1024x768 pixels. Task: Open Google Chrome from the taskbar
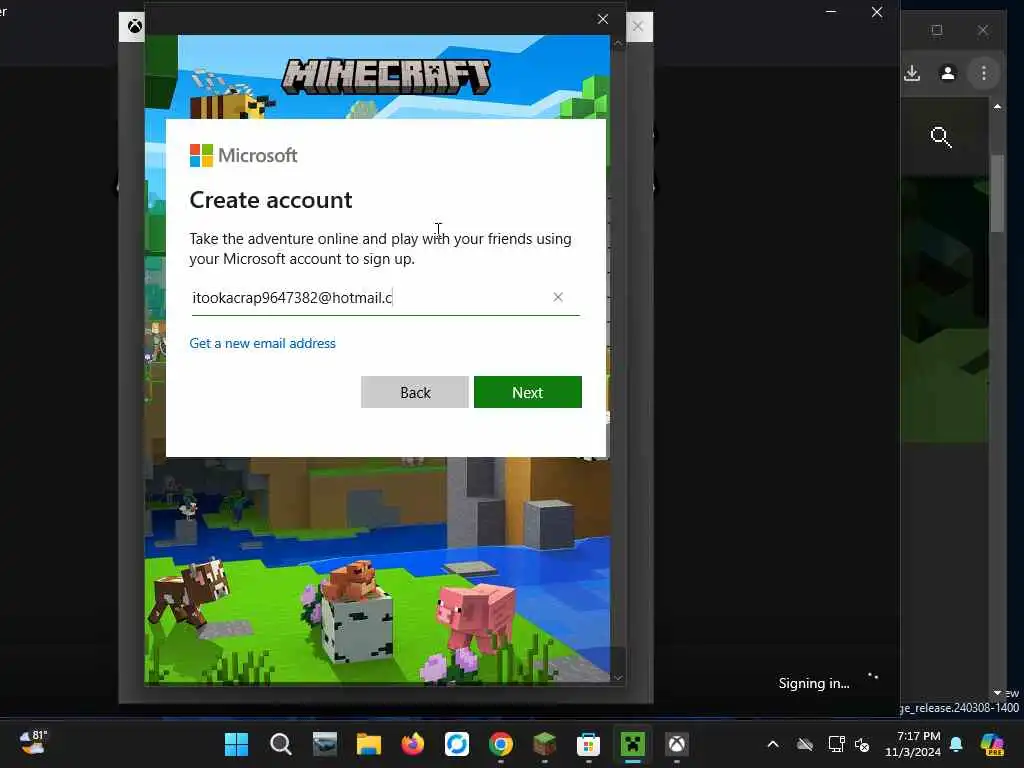coord(501,744)
